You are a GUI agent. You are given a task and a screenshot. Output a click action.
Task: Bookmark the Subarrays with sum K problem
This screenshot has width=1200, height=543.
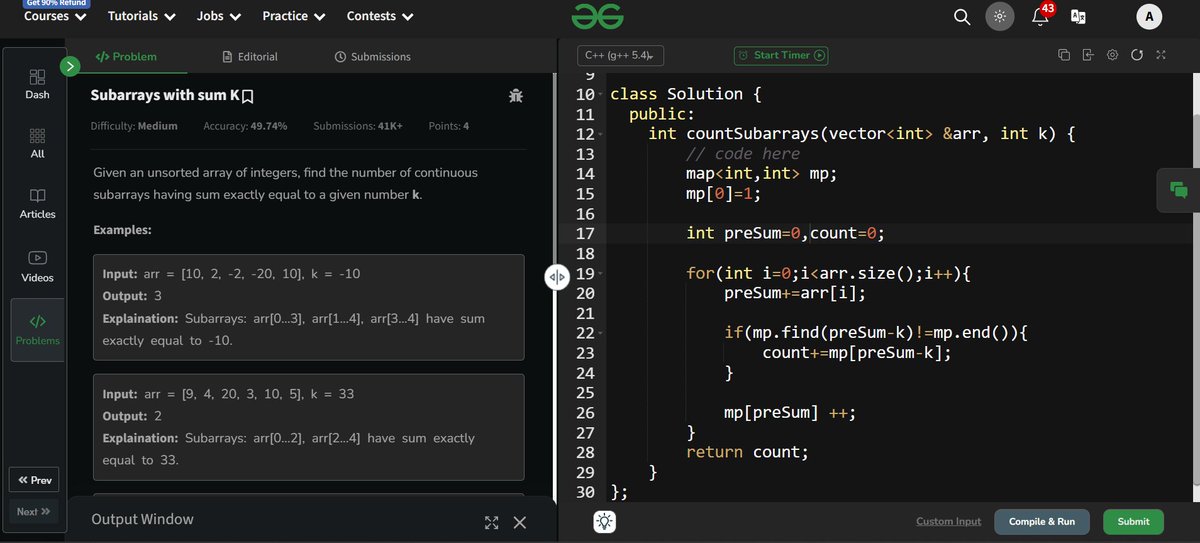pos(248,97)
